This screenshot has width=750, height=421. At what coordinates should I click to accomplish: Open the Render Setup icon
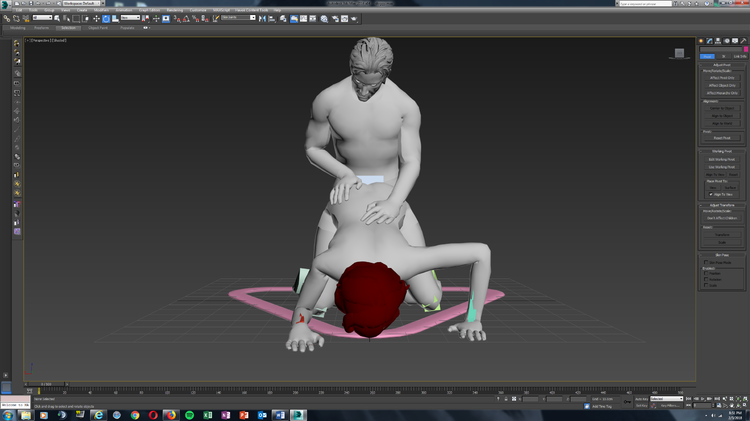coord(335,19)
